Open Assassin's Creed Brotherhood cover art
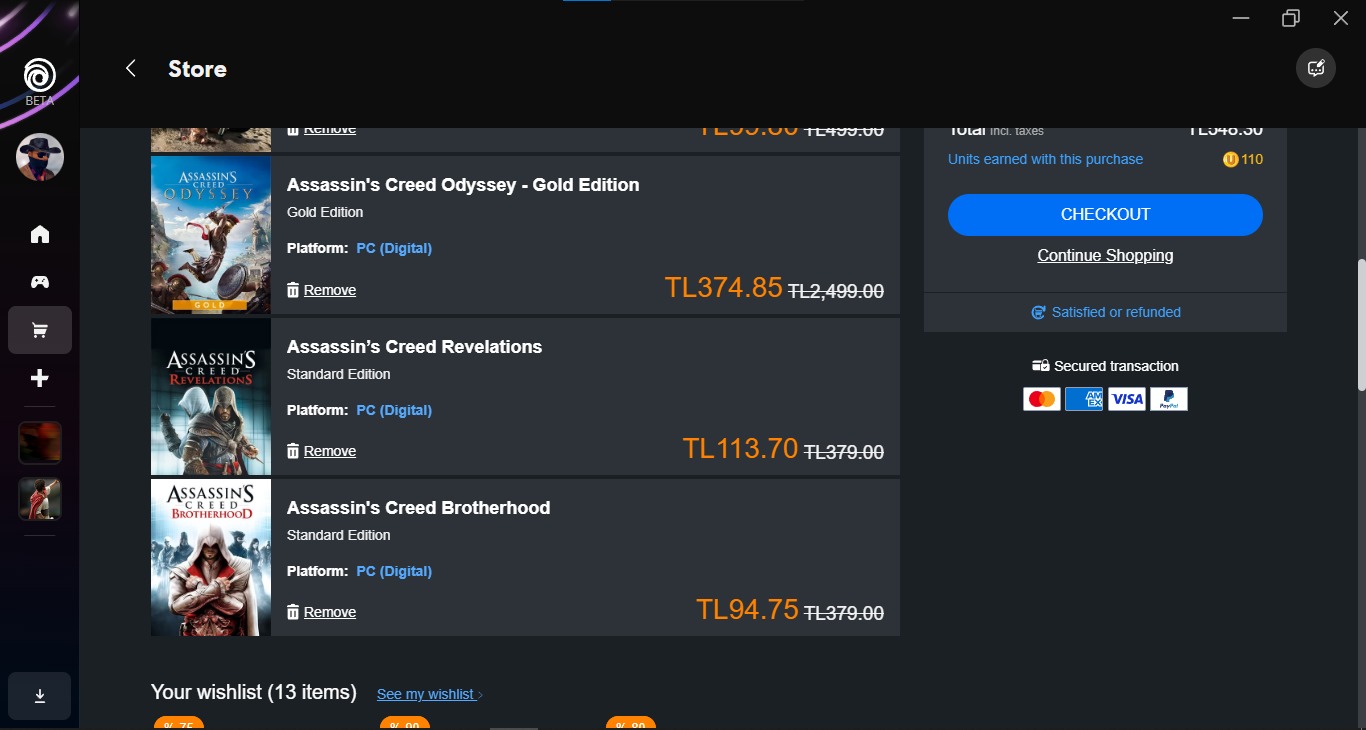The height and width of the screenshot is (730, 1366). (x=211, y=558)
